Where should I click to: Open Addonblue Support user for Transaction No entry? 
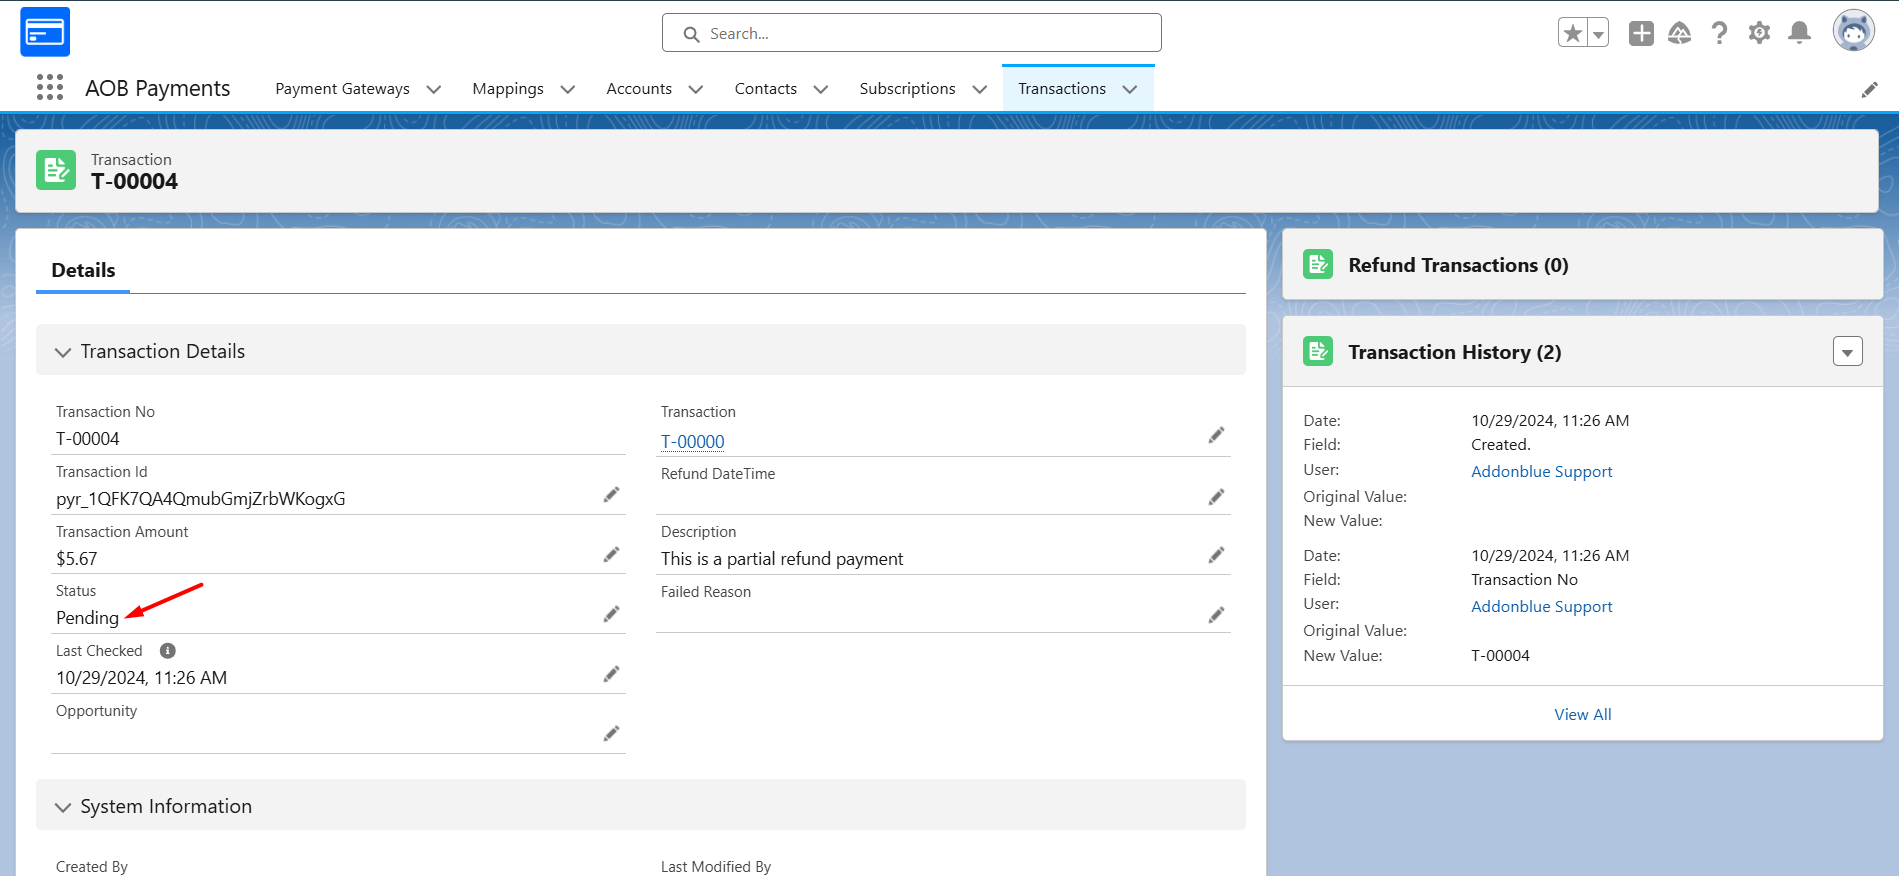tap(1541, 607)
